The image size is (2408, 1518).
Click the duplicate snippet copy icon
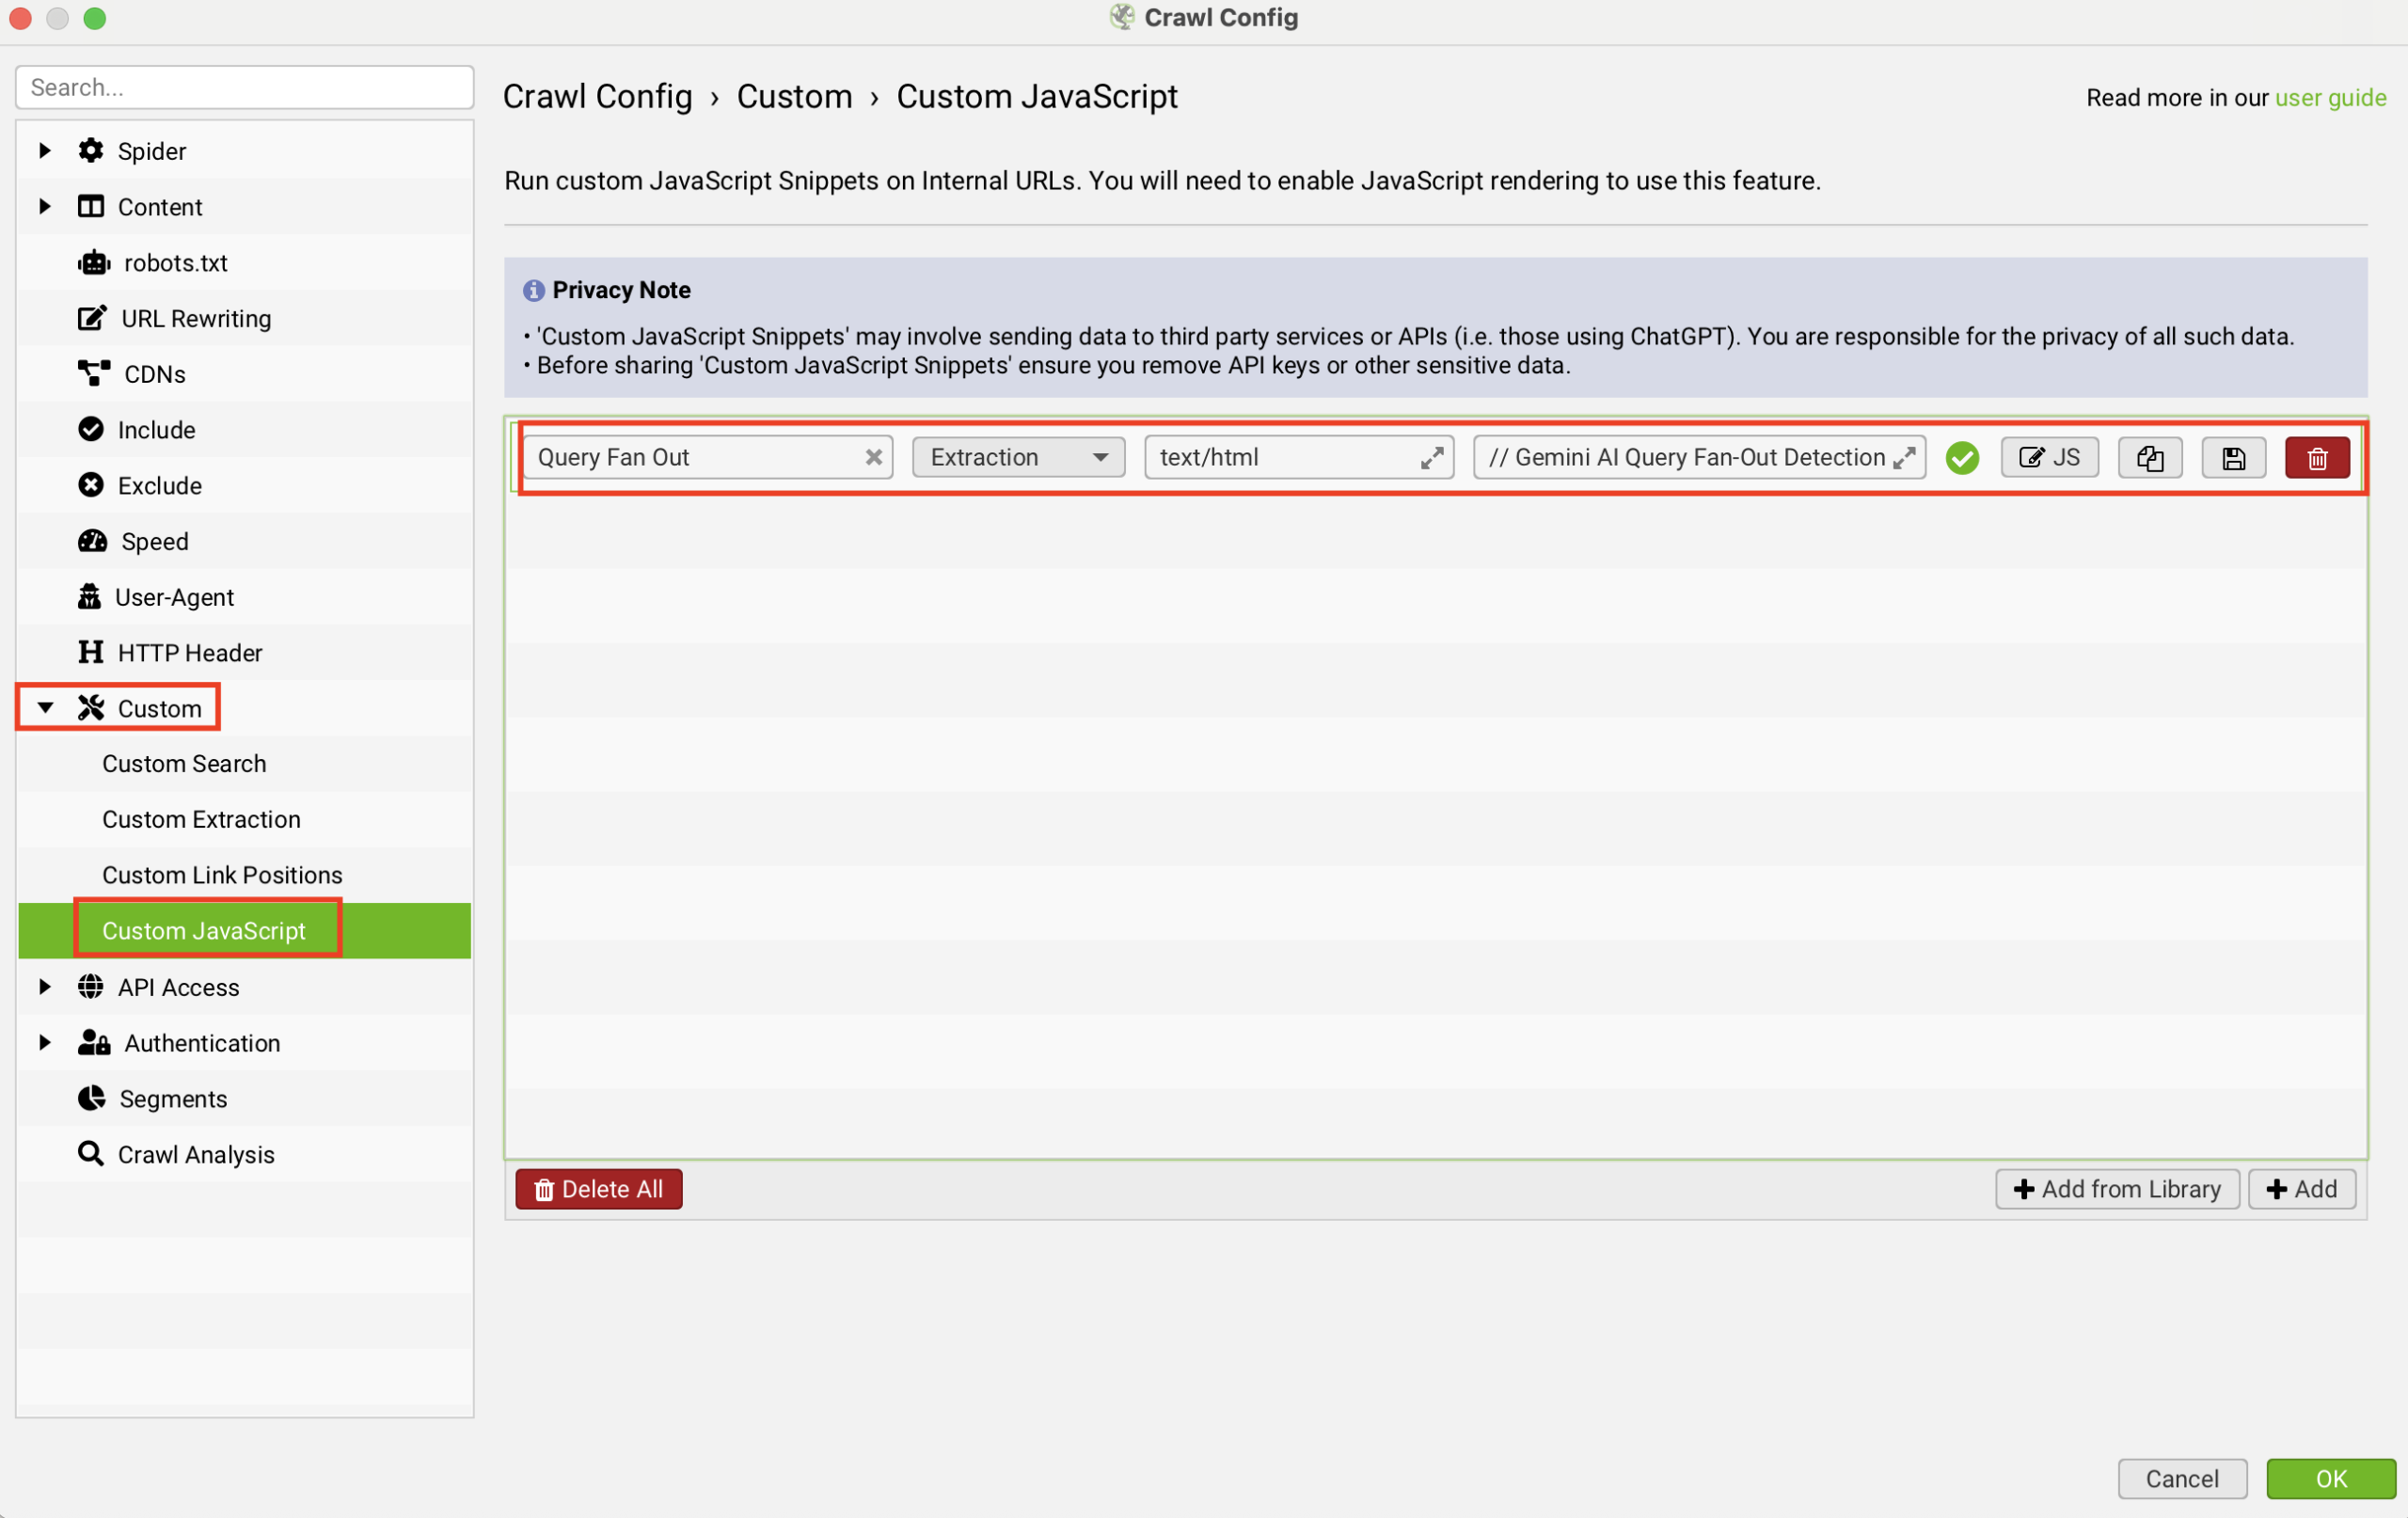click(2149, 458)
